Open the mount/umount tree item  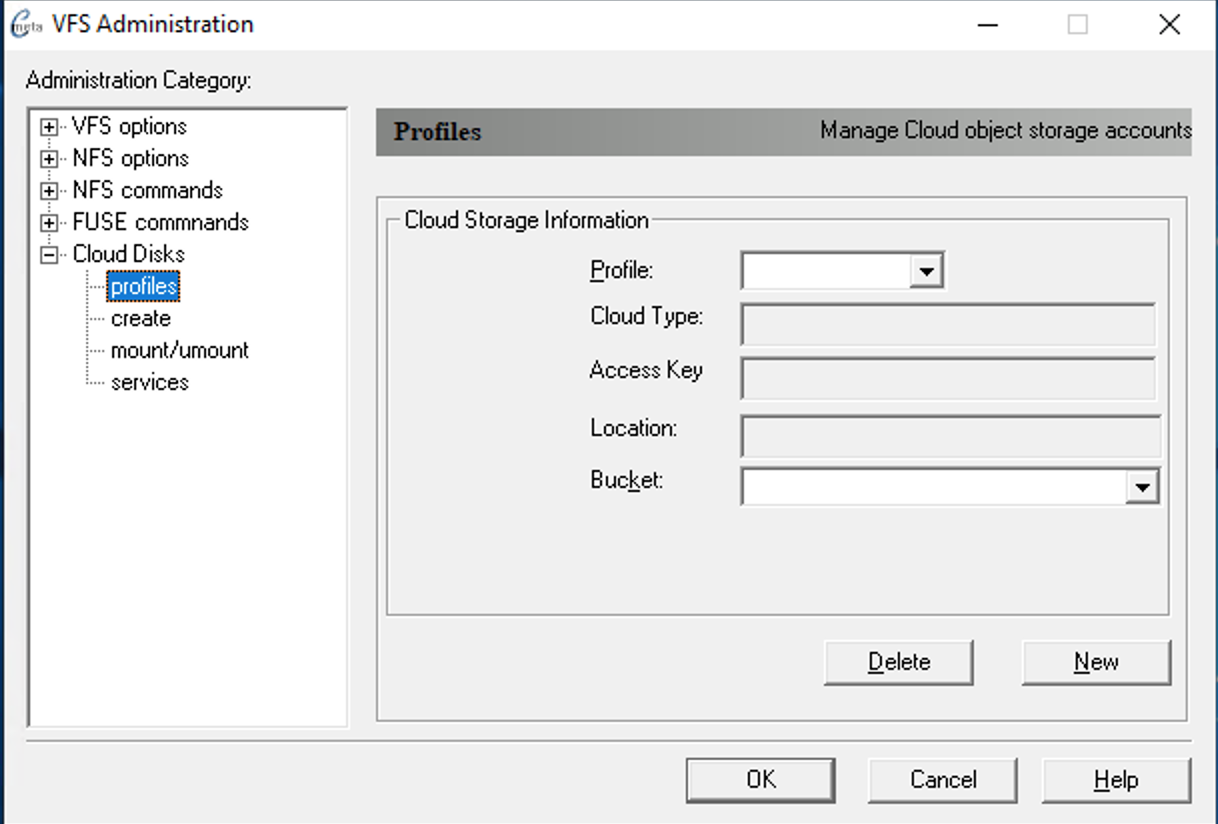[x=179, y=351]
